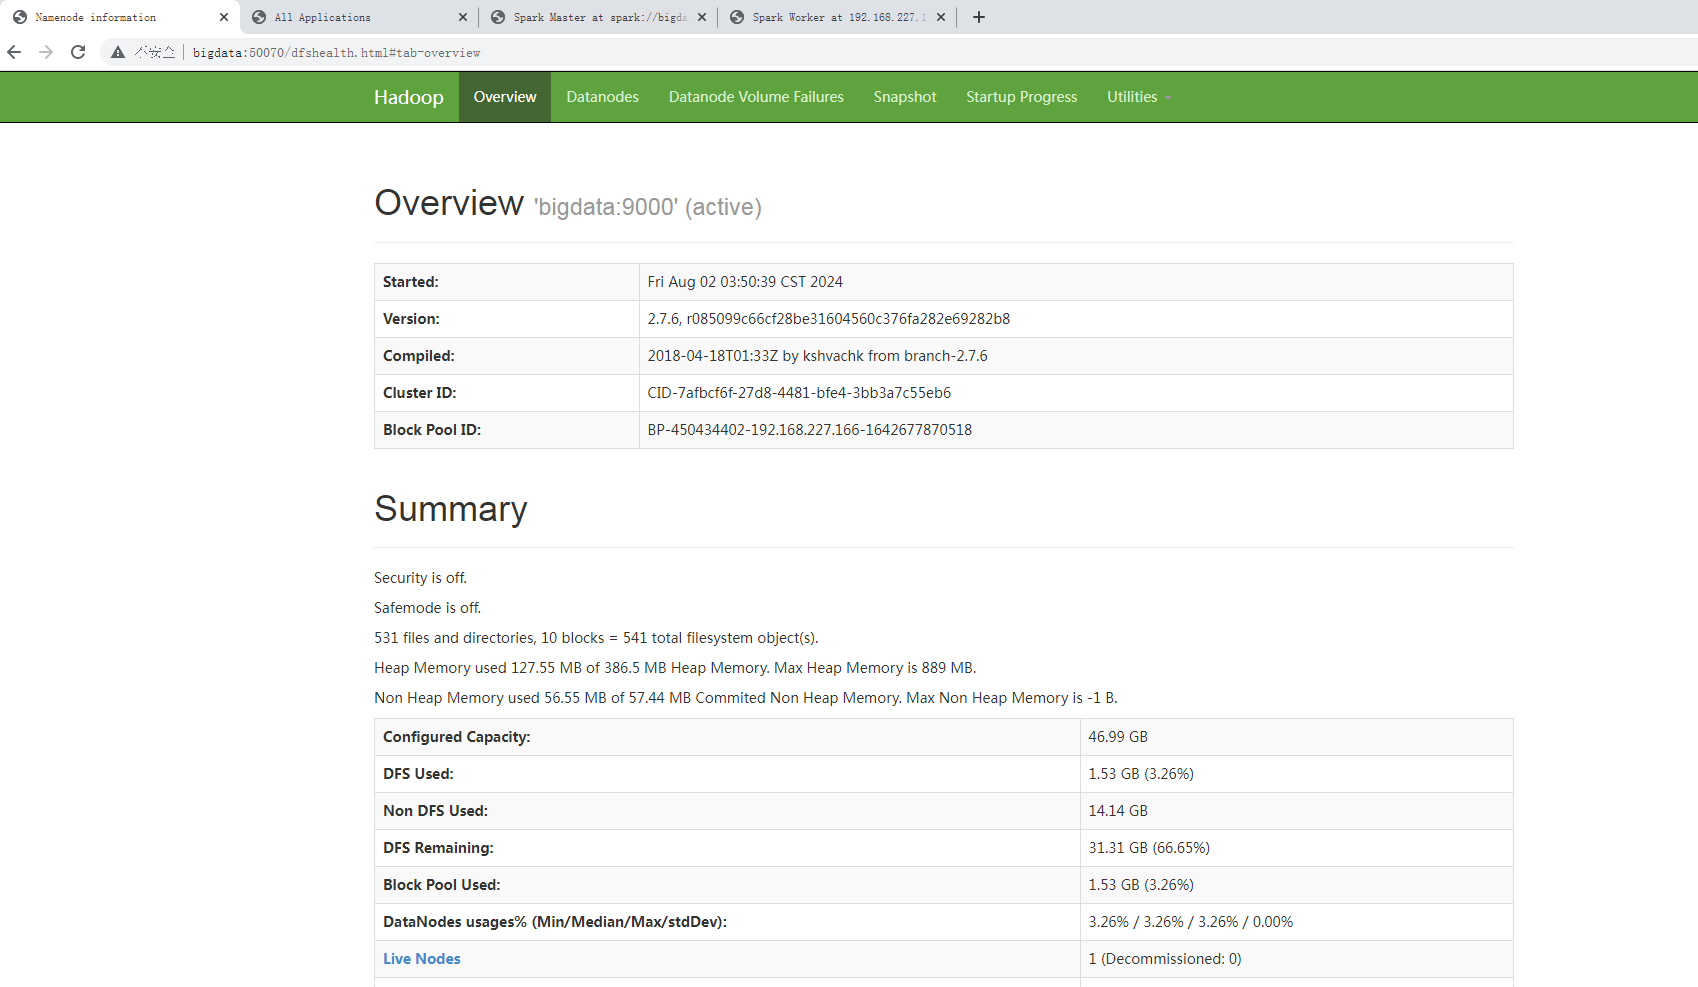
Task: Click the 'DFS Used:' row label
Action: pyautogui.click(x=418, y=774)
